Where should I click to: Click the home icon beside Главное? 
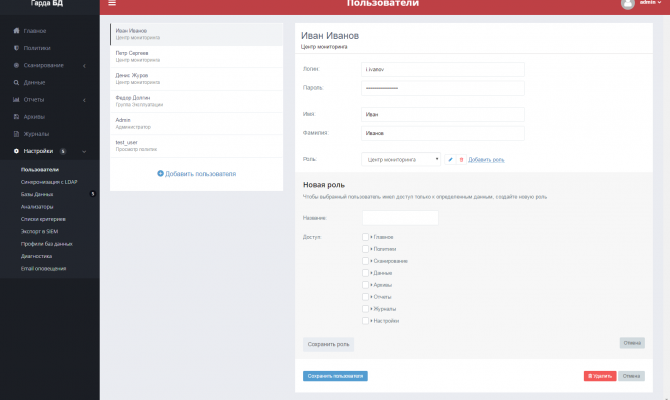pyautogui.click(x=16, y=31)
